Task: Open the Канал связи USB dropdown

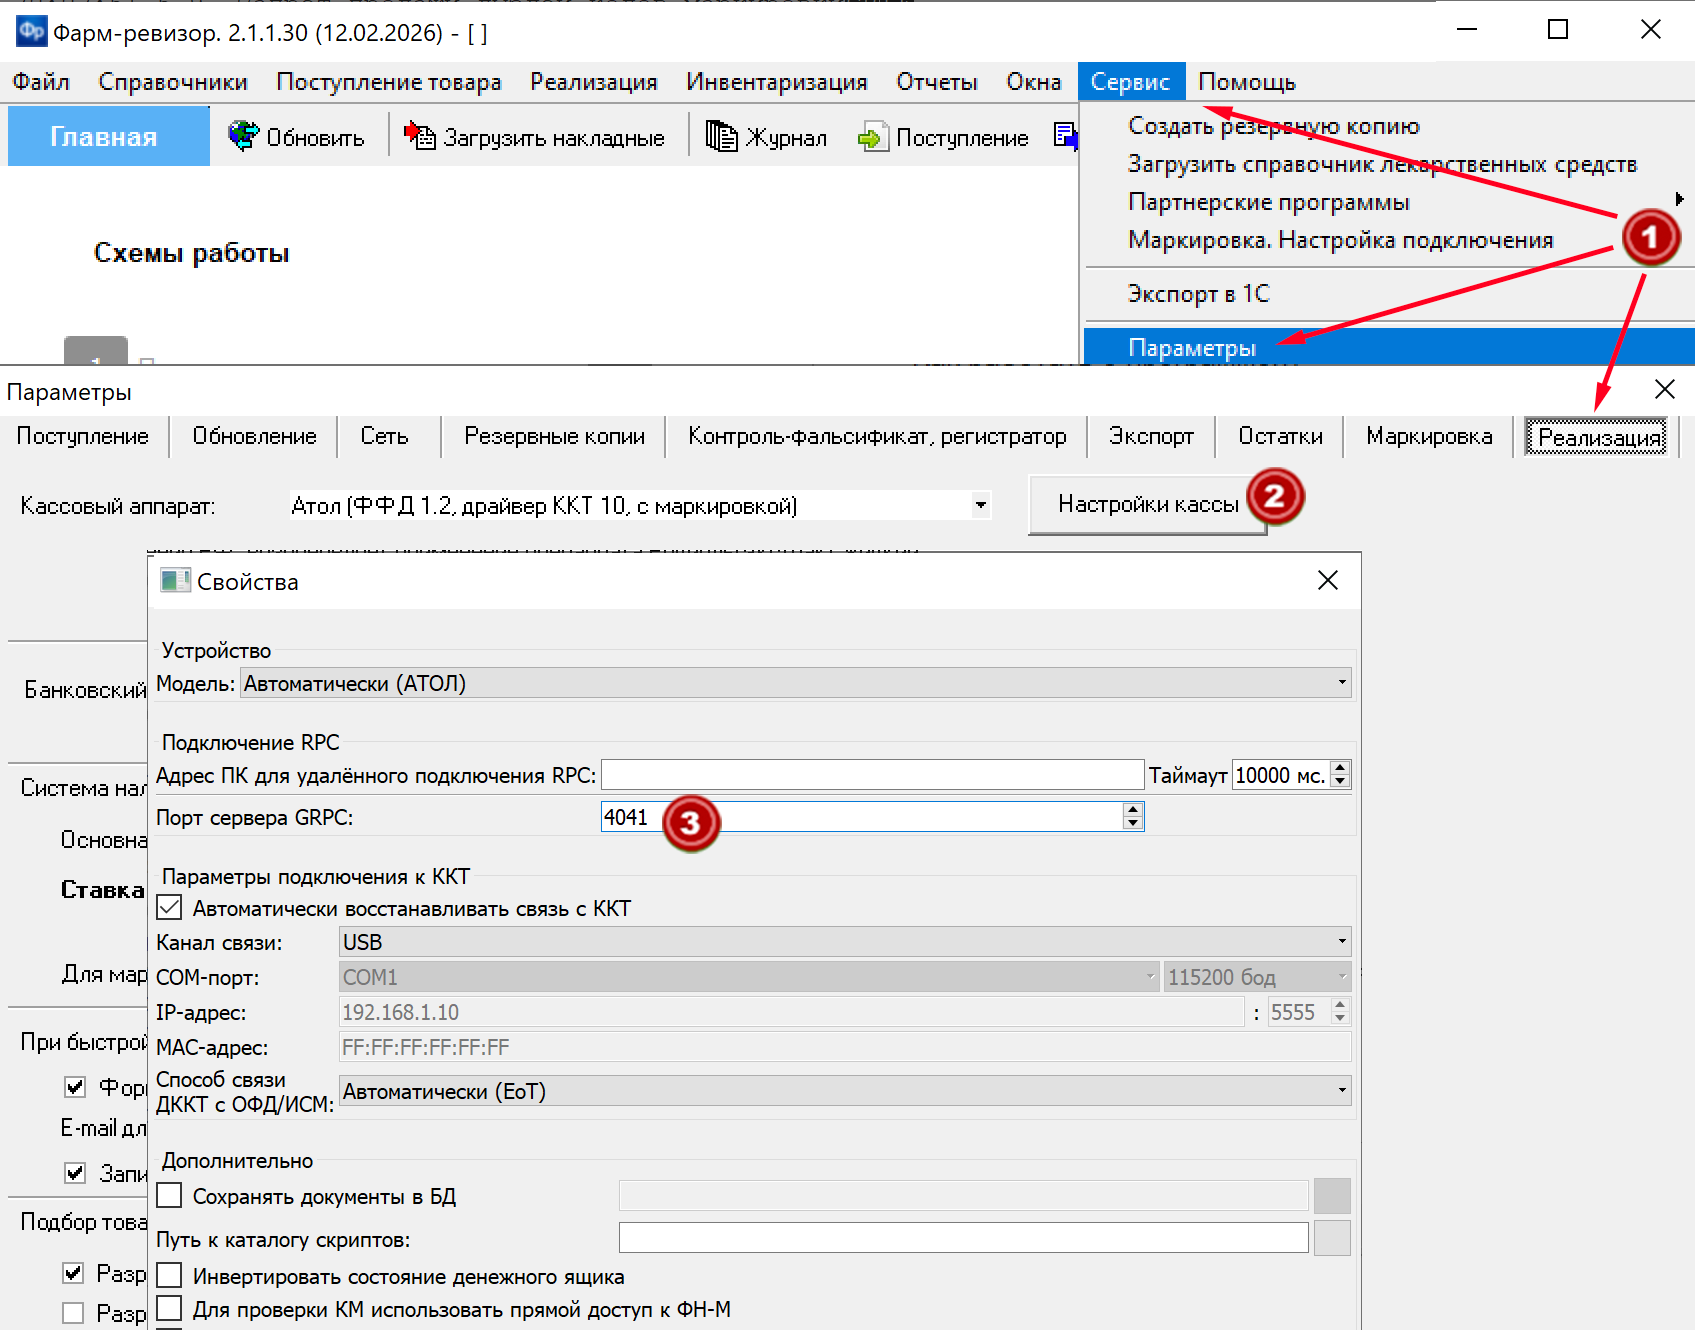Action: (1341, 942)
